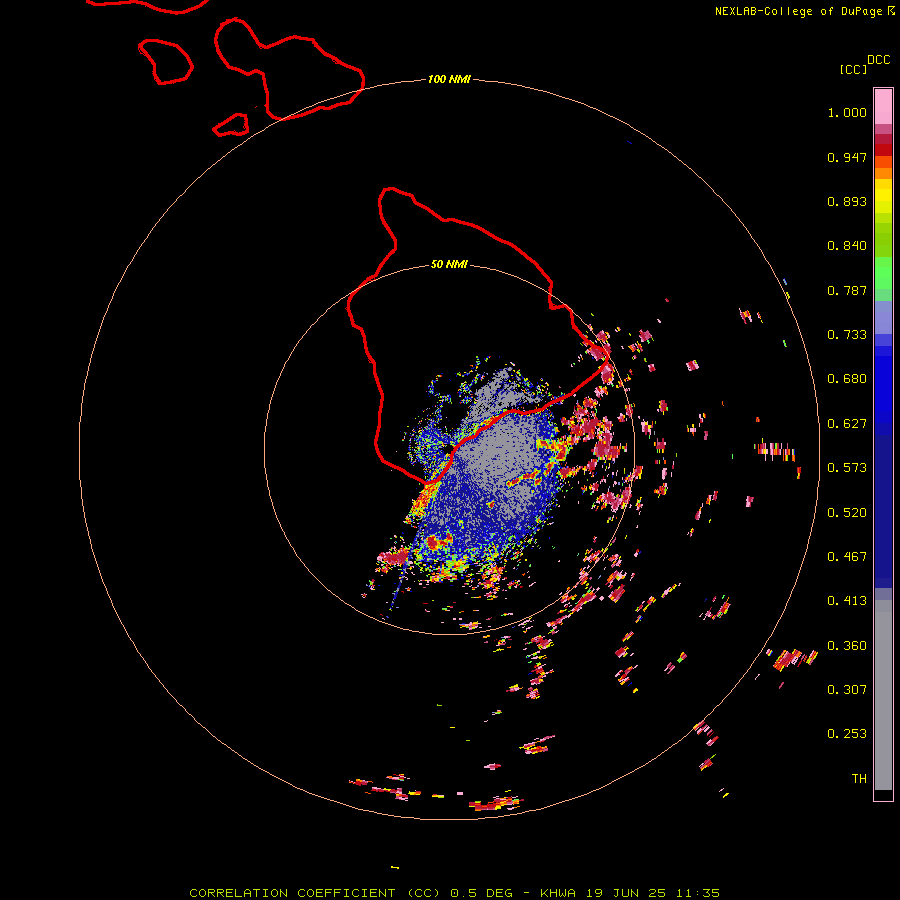Image resolution: width=900 pixels, height=900 pixels.
Task: Click the 0.947 scale value
Action: point(847,157)
